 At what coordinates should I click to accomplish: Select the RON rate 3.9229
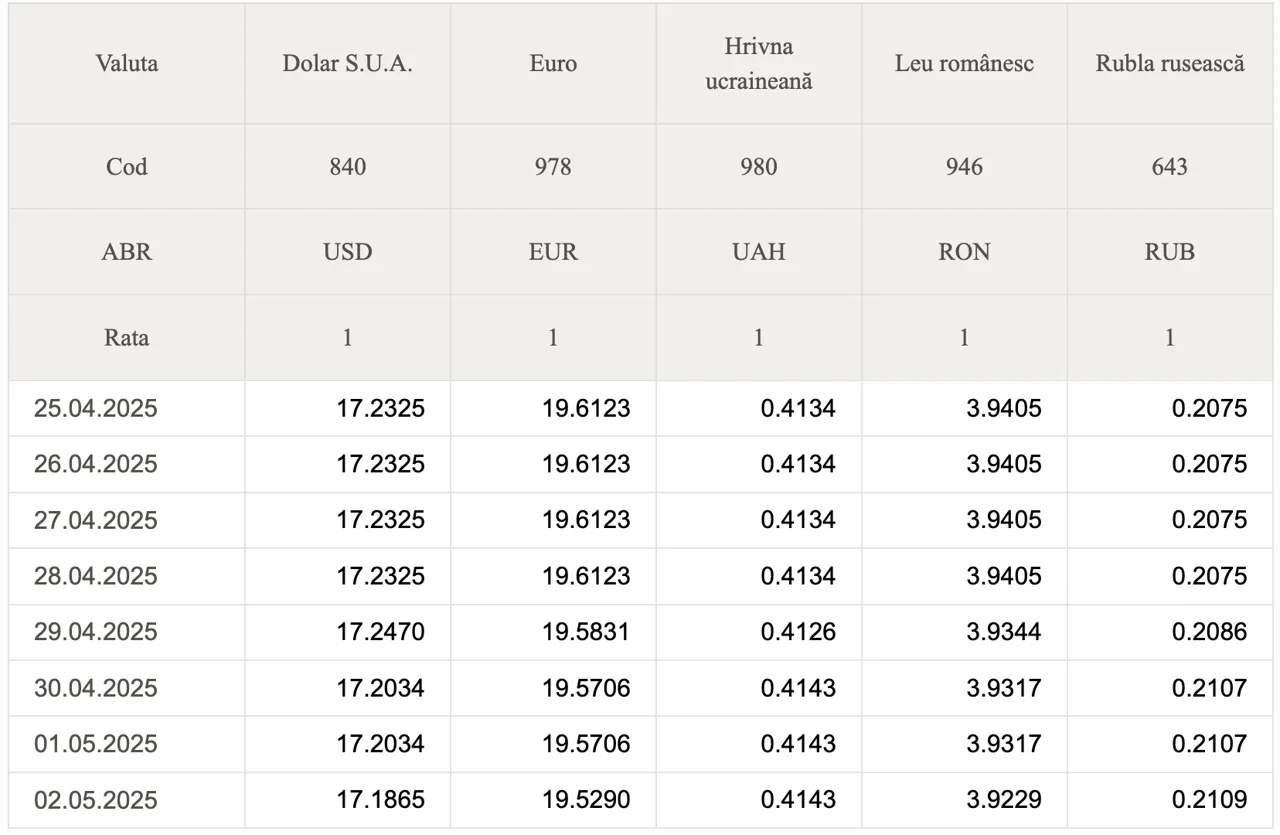(1004, 800)
